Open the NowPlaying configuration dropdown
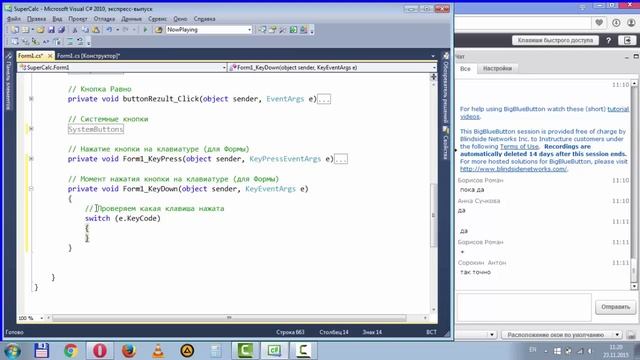Screen dimensions: 640x360 coord(249,30)
